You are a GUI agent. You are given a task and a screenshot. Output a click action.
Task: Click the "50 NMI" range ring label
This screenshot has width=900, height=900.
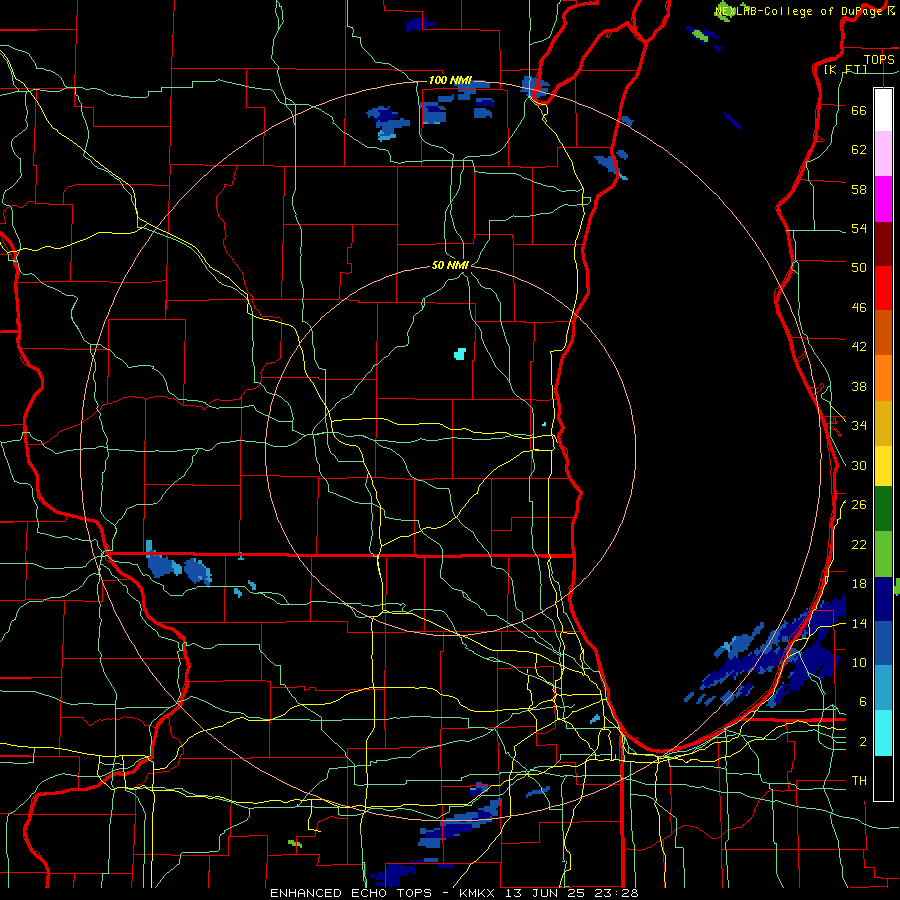point(451,265)
